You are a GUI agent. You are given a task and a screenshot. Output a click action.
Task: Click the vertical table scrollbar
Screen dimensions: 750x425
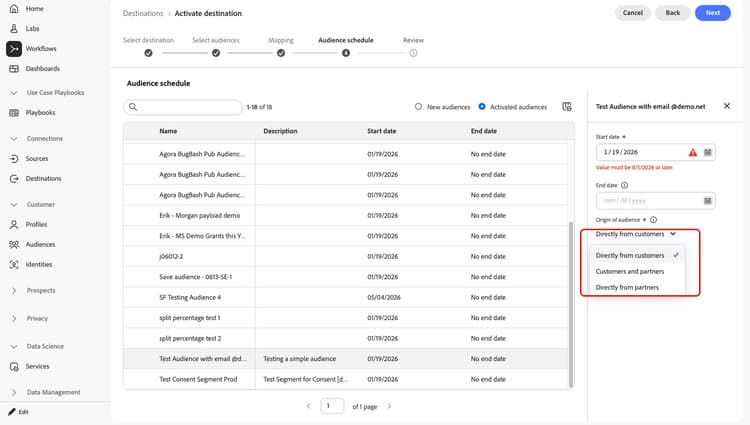point(571,304)
